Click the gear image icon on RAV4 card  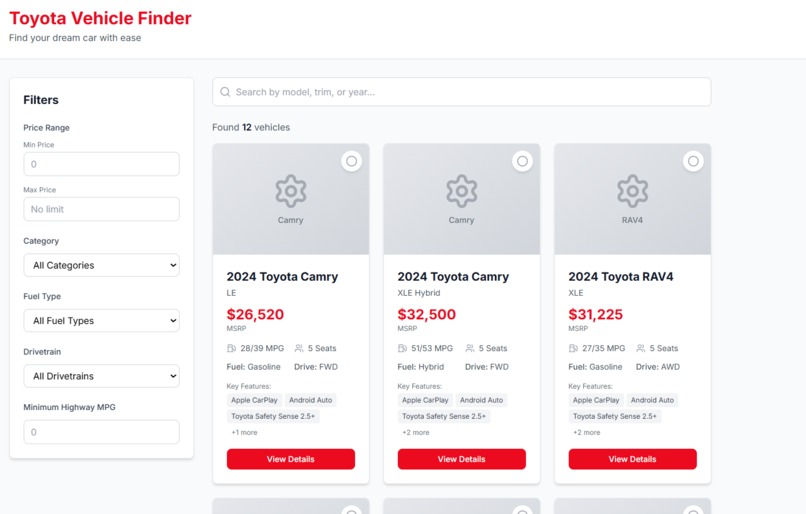pos(632,191)
